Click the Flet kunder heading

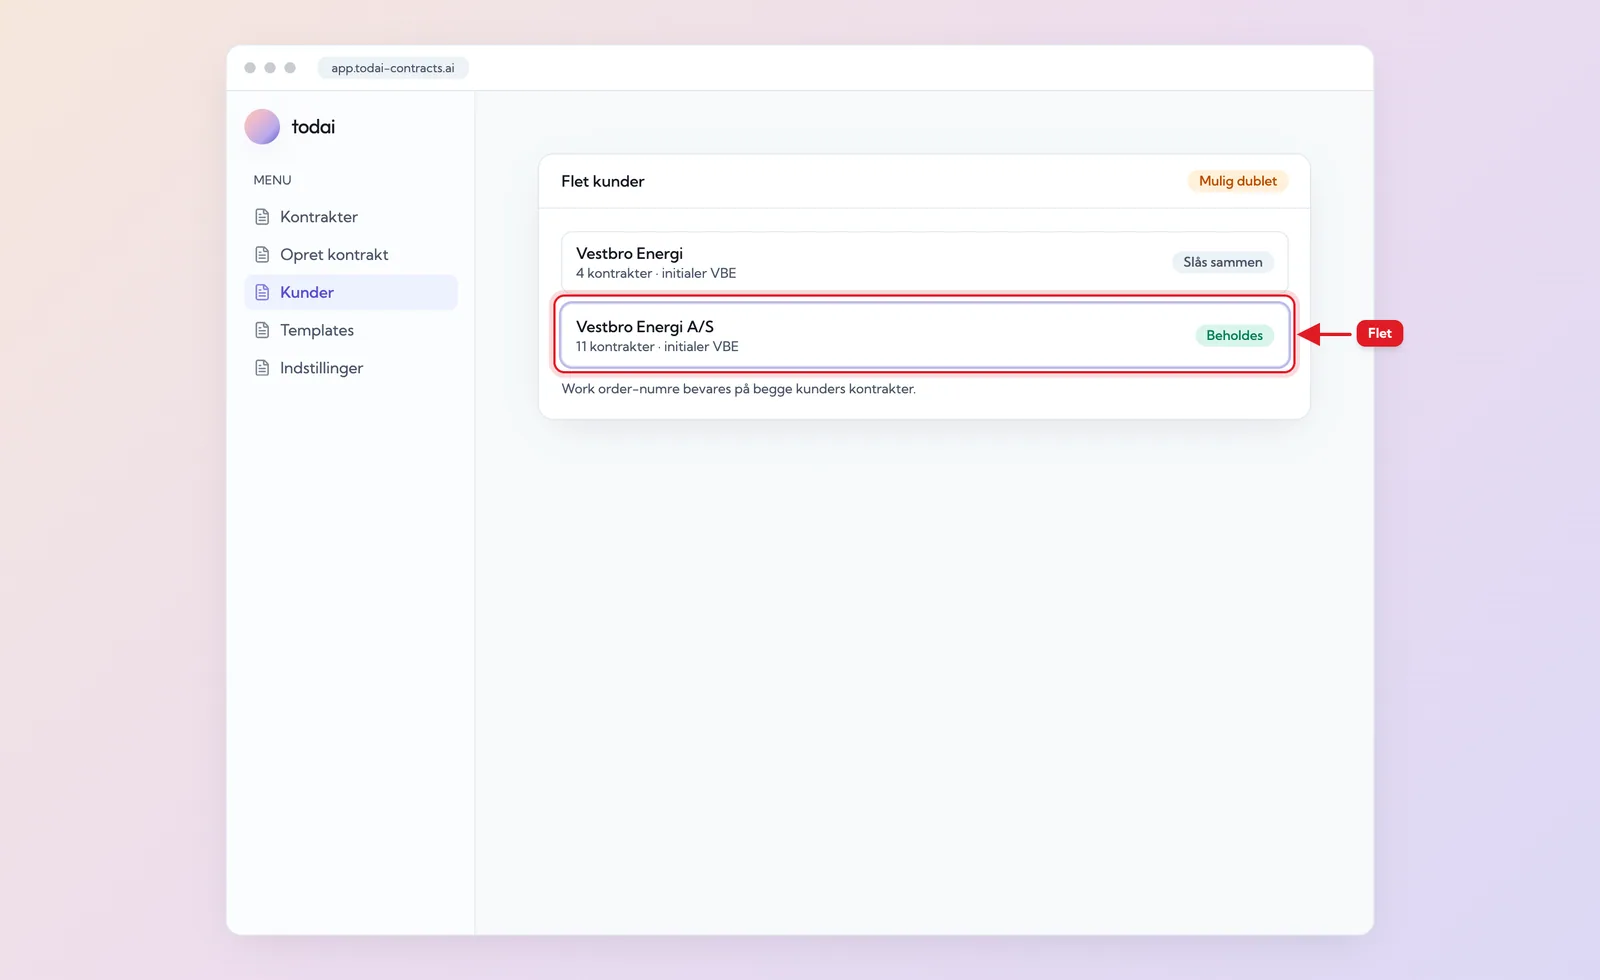(603, 181)
